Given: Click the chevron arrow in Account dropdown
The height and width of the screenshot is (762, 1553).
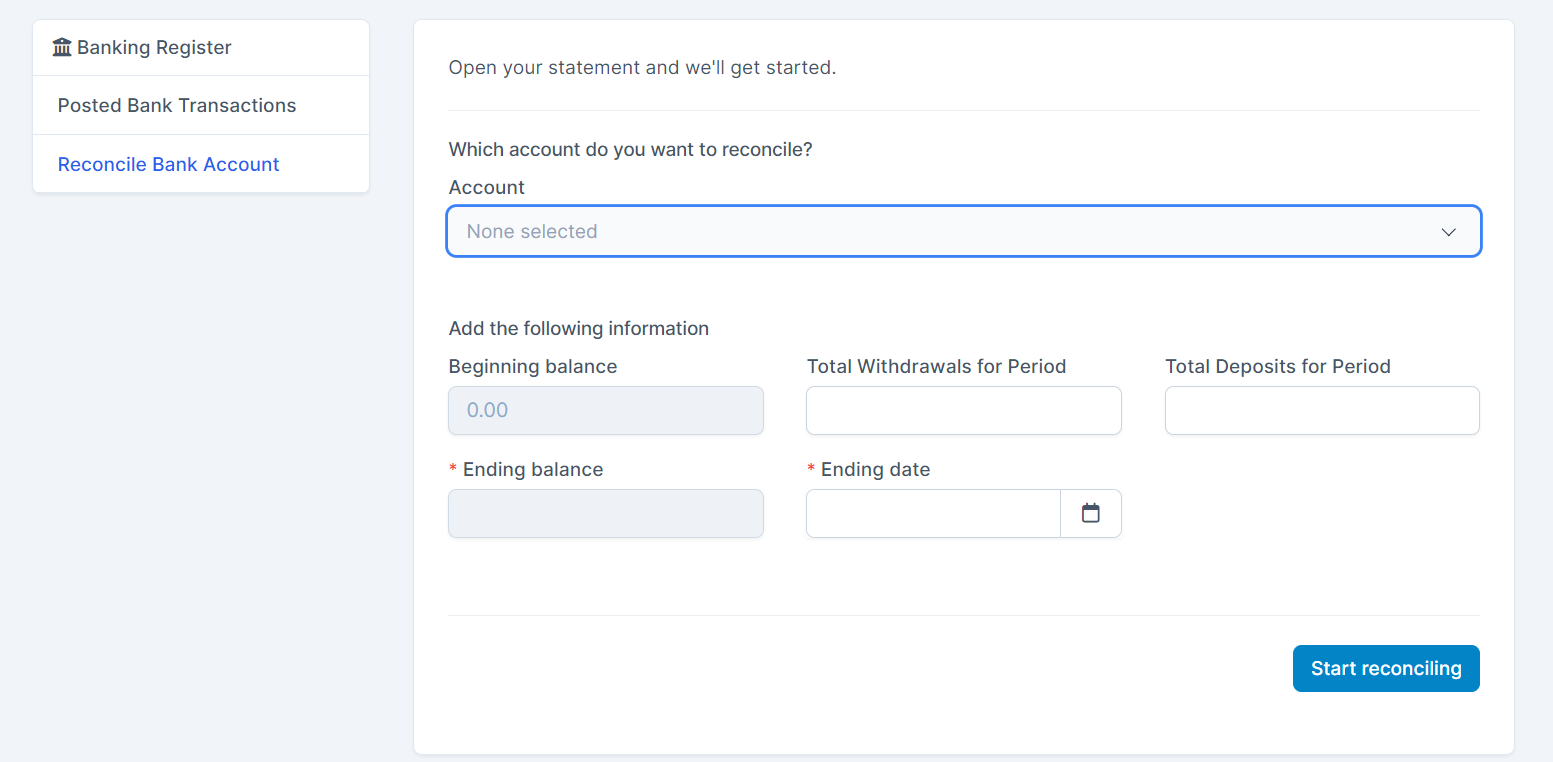Looking at the screenshot, I should (x=1448, y=232).
